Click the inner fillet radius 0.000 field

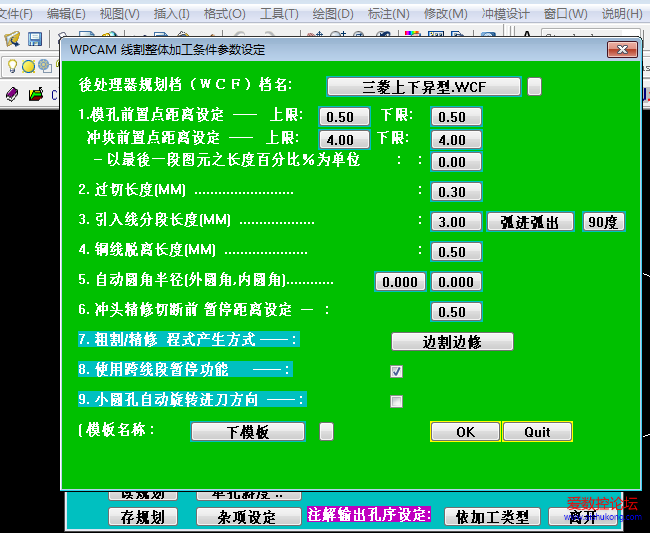coord(456,282)
